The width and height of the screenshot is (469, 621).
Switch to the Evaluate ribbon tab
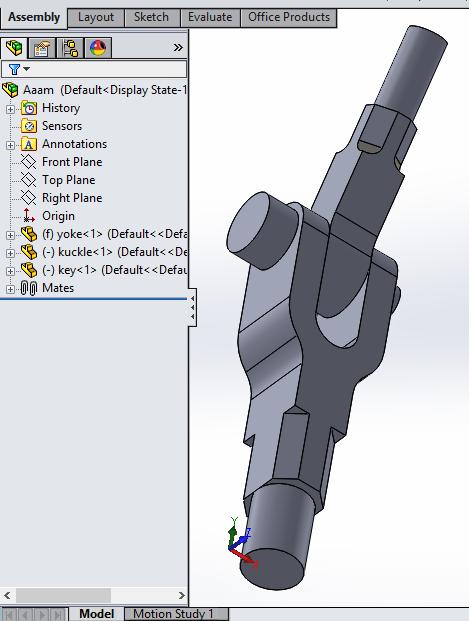point(210,17)
